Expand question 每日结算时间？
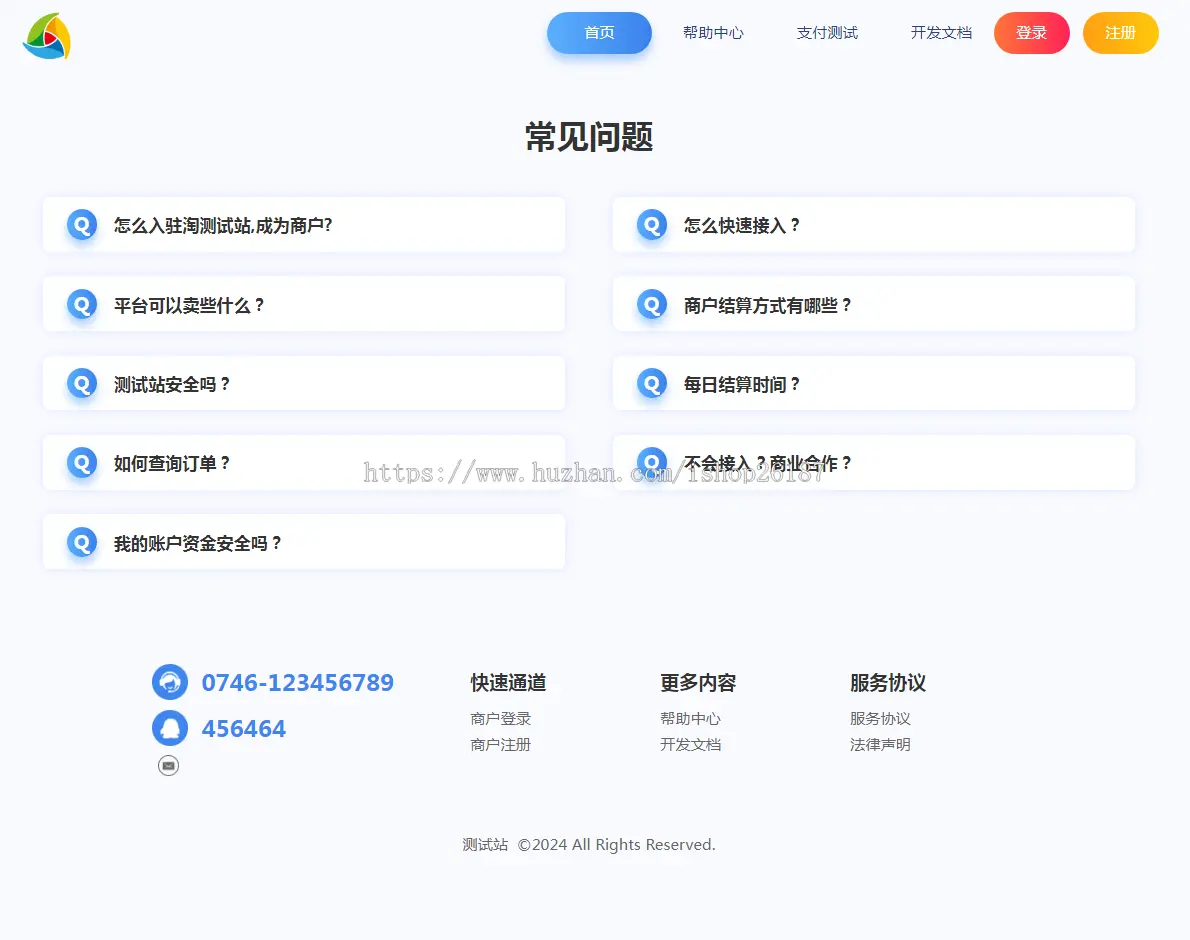The width and height of the screenshot is (1190, 940). (x=874, y=383)
